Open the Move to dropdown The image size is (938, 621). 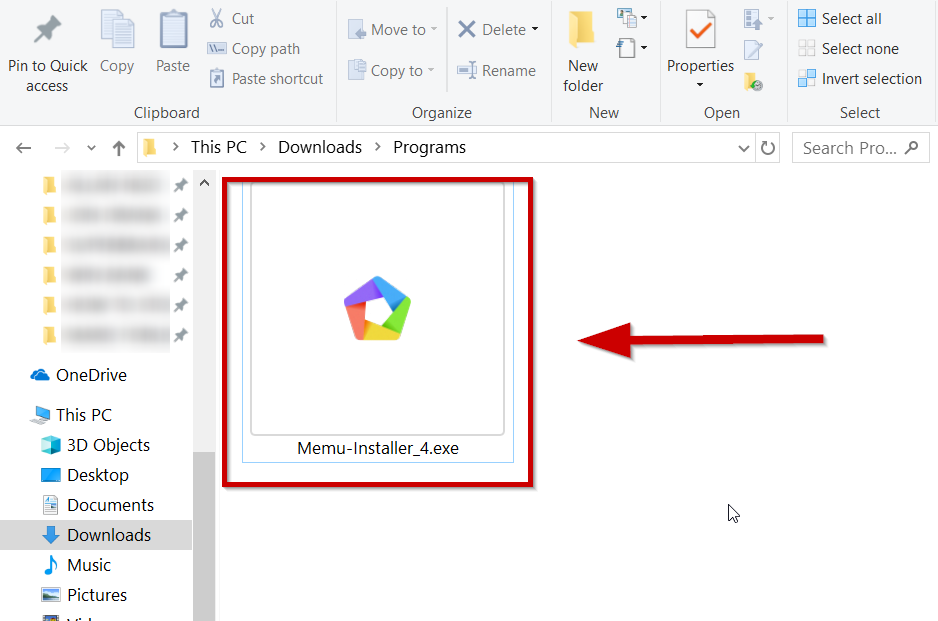(x=392, y=29)
